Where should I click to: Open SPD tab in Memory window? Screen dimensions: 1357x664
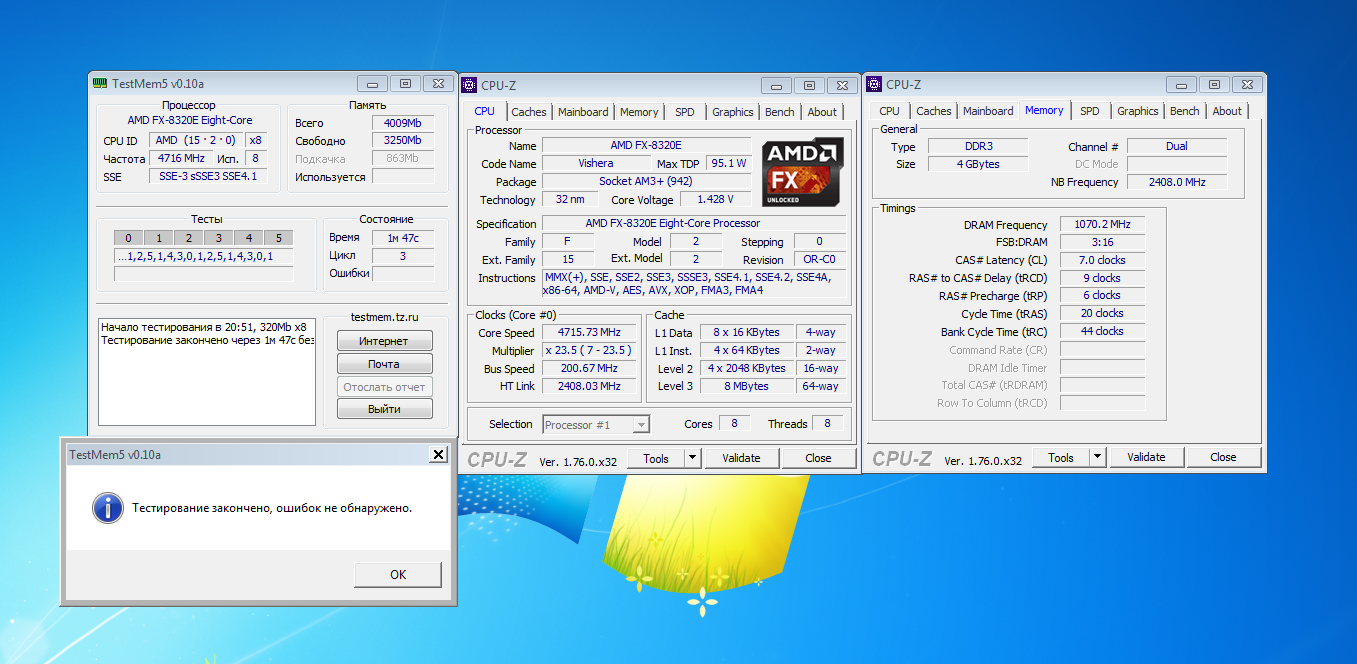pyautogui.click(x=1090, y=111)
